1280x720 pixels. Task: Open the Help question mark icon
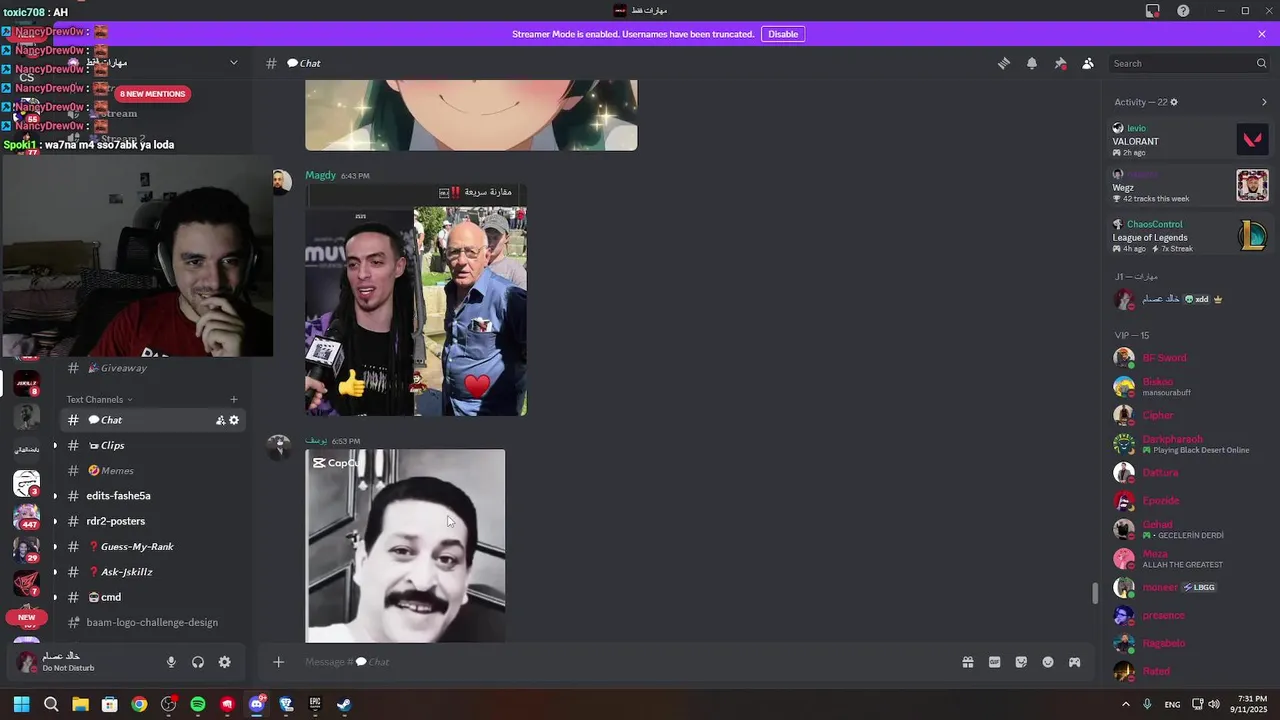1184,11
